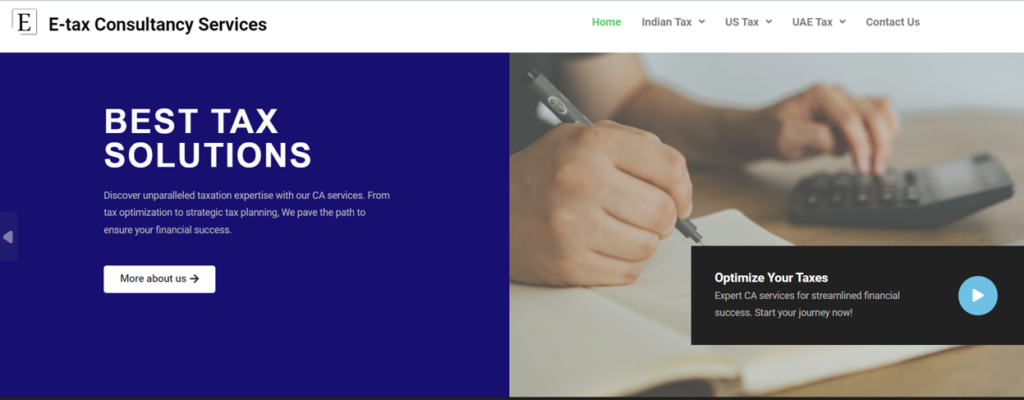This screenshot has height=400, width=1024.
Task: Click the Expert CA services description text
Action: [x=807, y=305]
